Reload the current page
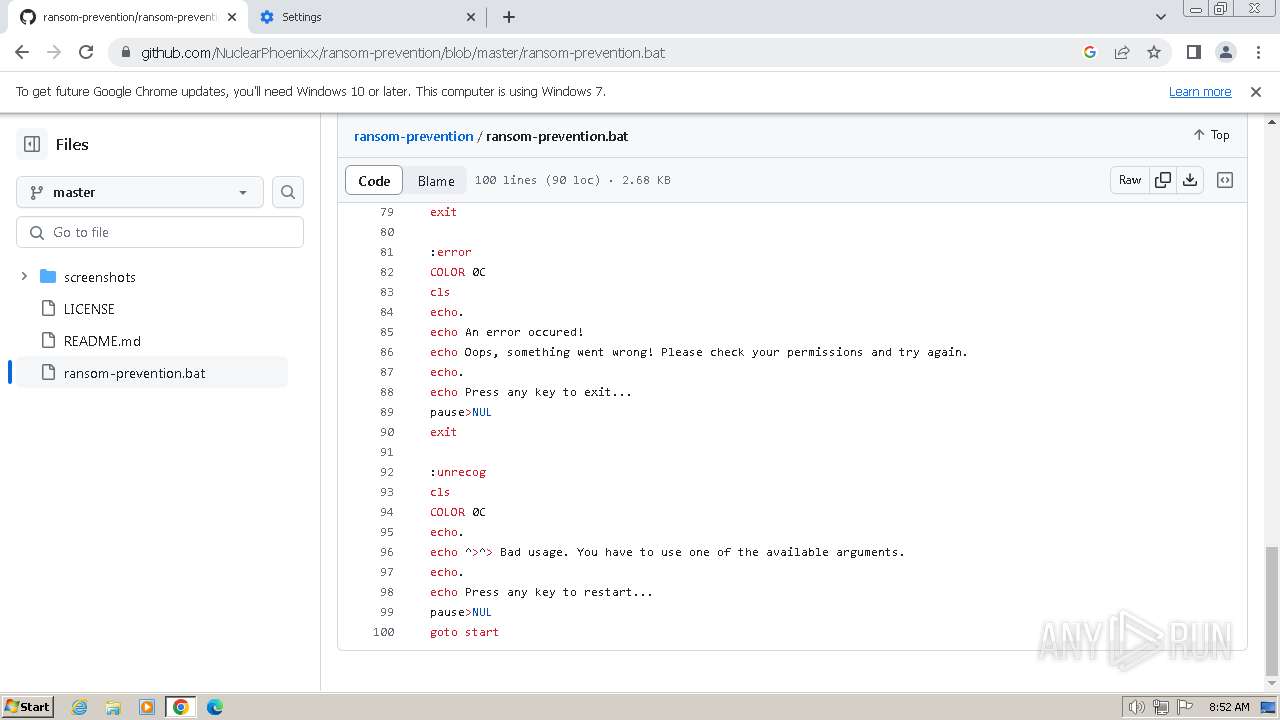The height and width of the screenshot is (720, 1280). click(x=86, y=52)
